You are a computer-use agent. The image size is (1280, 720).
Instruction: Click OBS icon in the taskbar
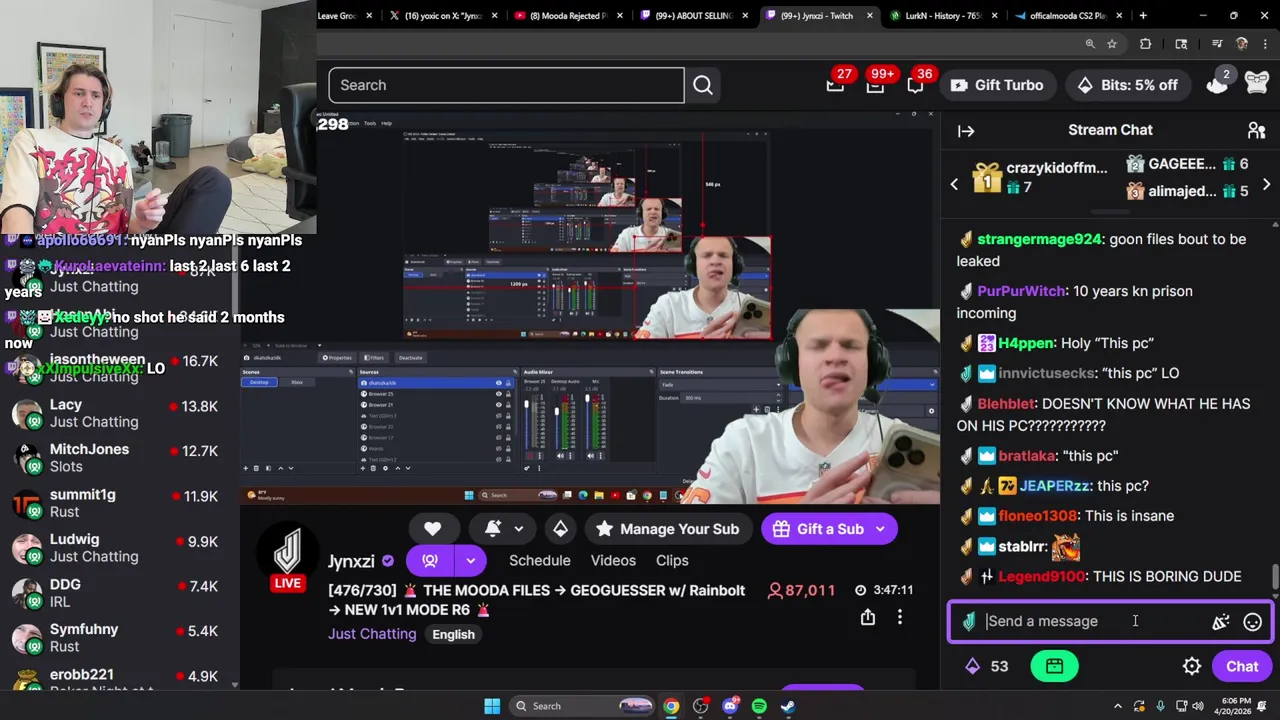click(x=700, y=706)
